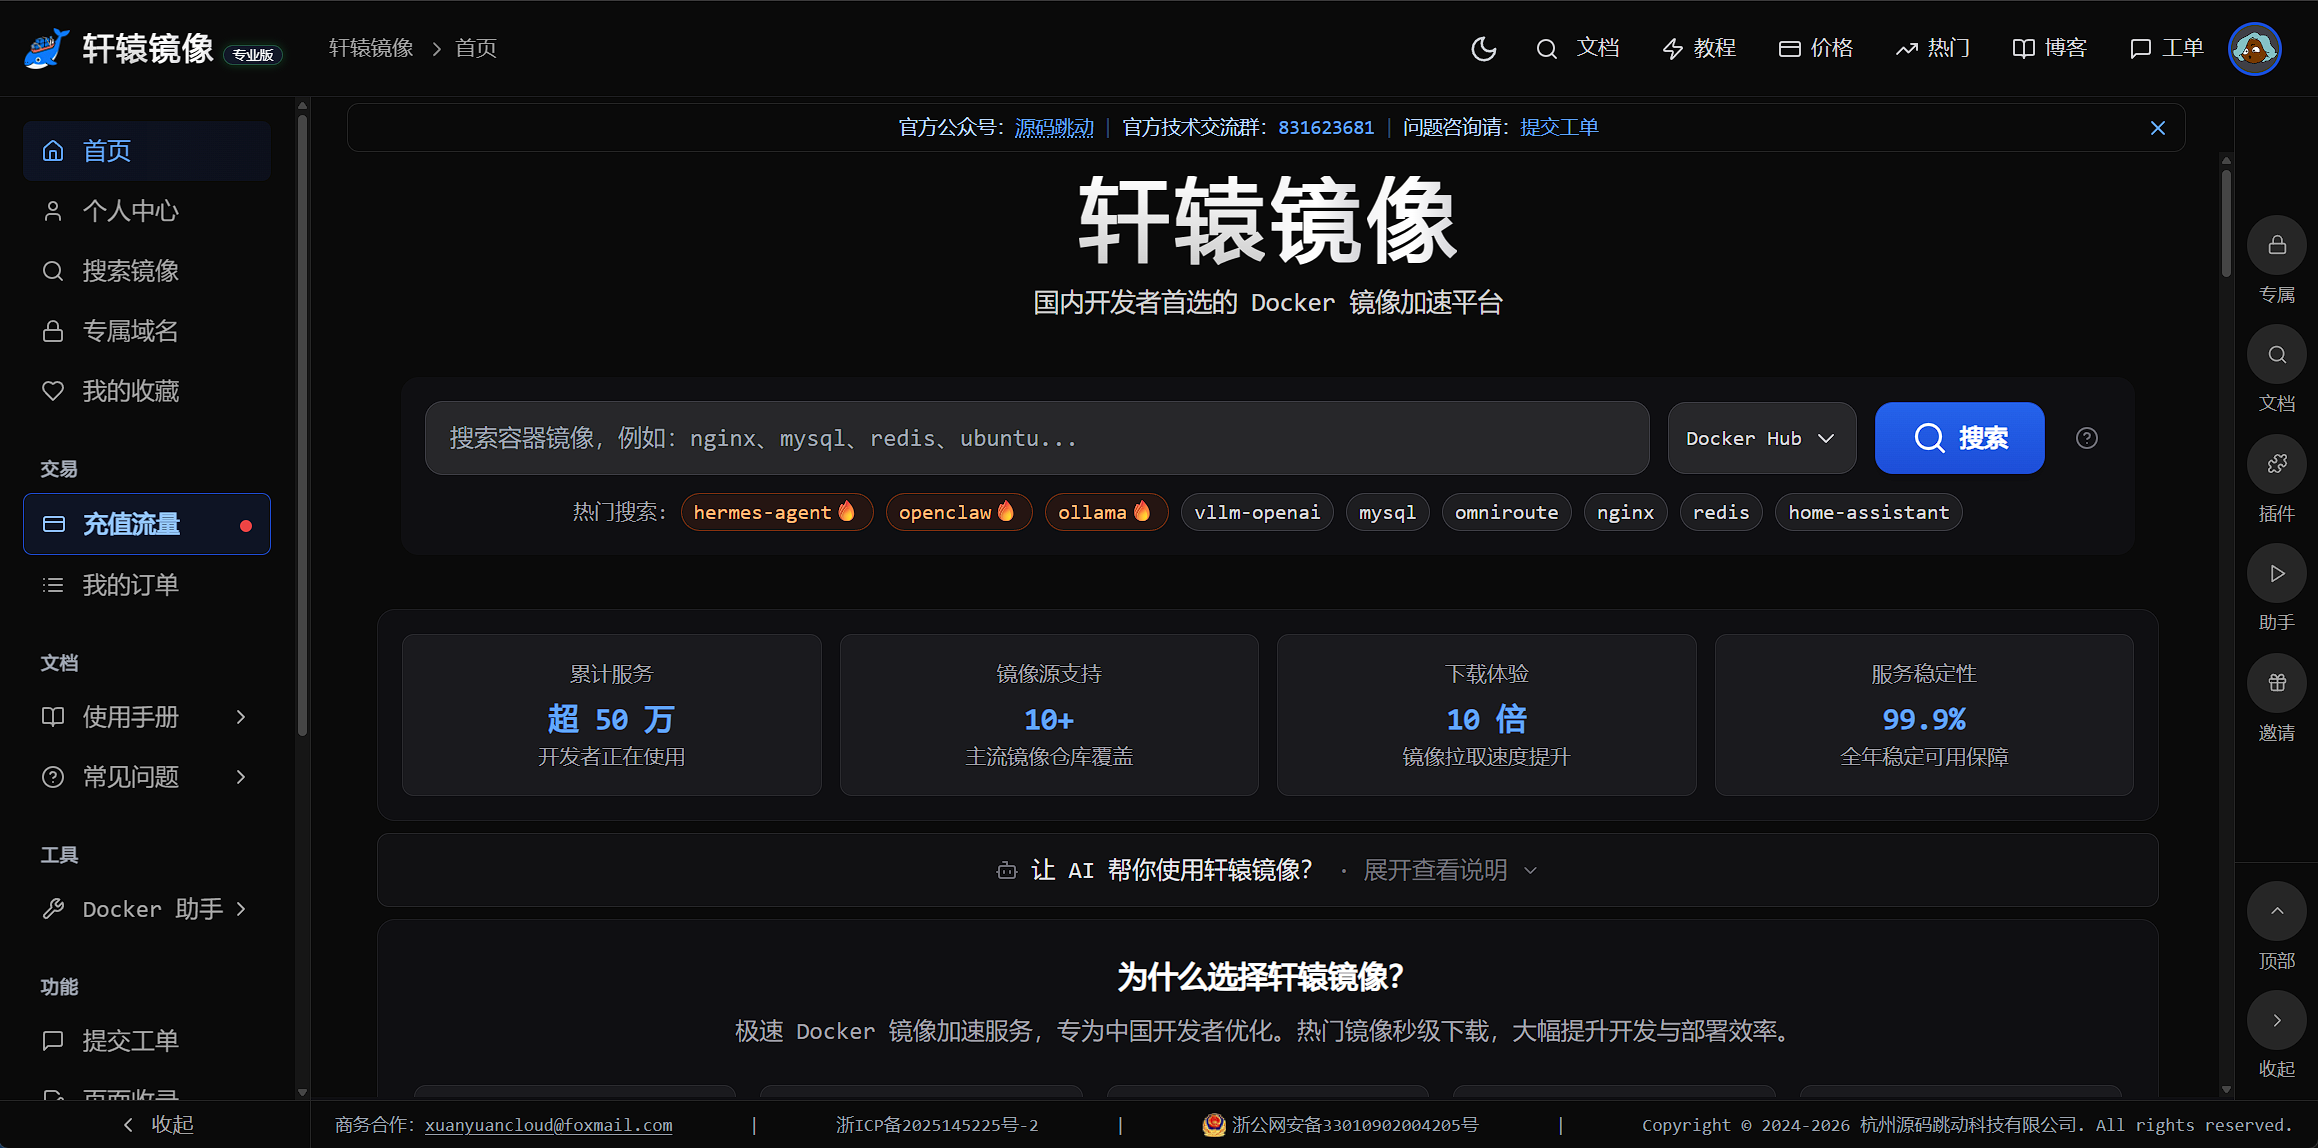2318x1148 pixels.
Task: Select the vllm-openai hot search tag
Action: [1257, 512]
